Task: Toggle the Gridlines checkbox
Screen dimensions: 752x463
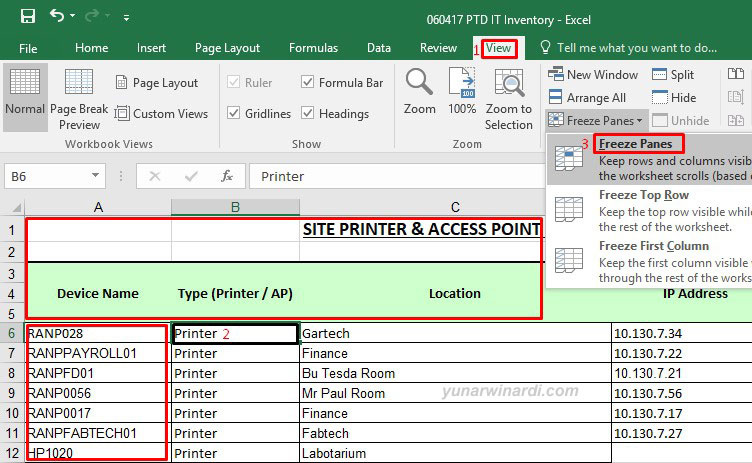Action: coord(234,113)
